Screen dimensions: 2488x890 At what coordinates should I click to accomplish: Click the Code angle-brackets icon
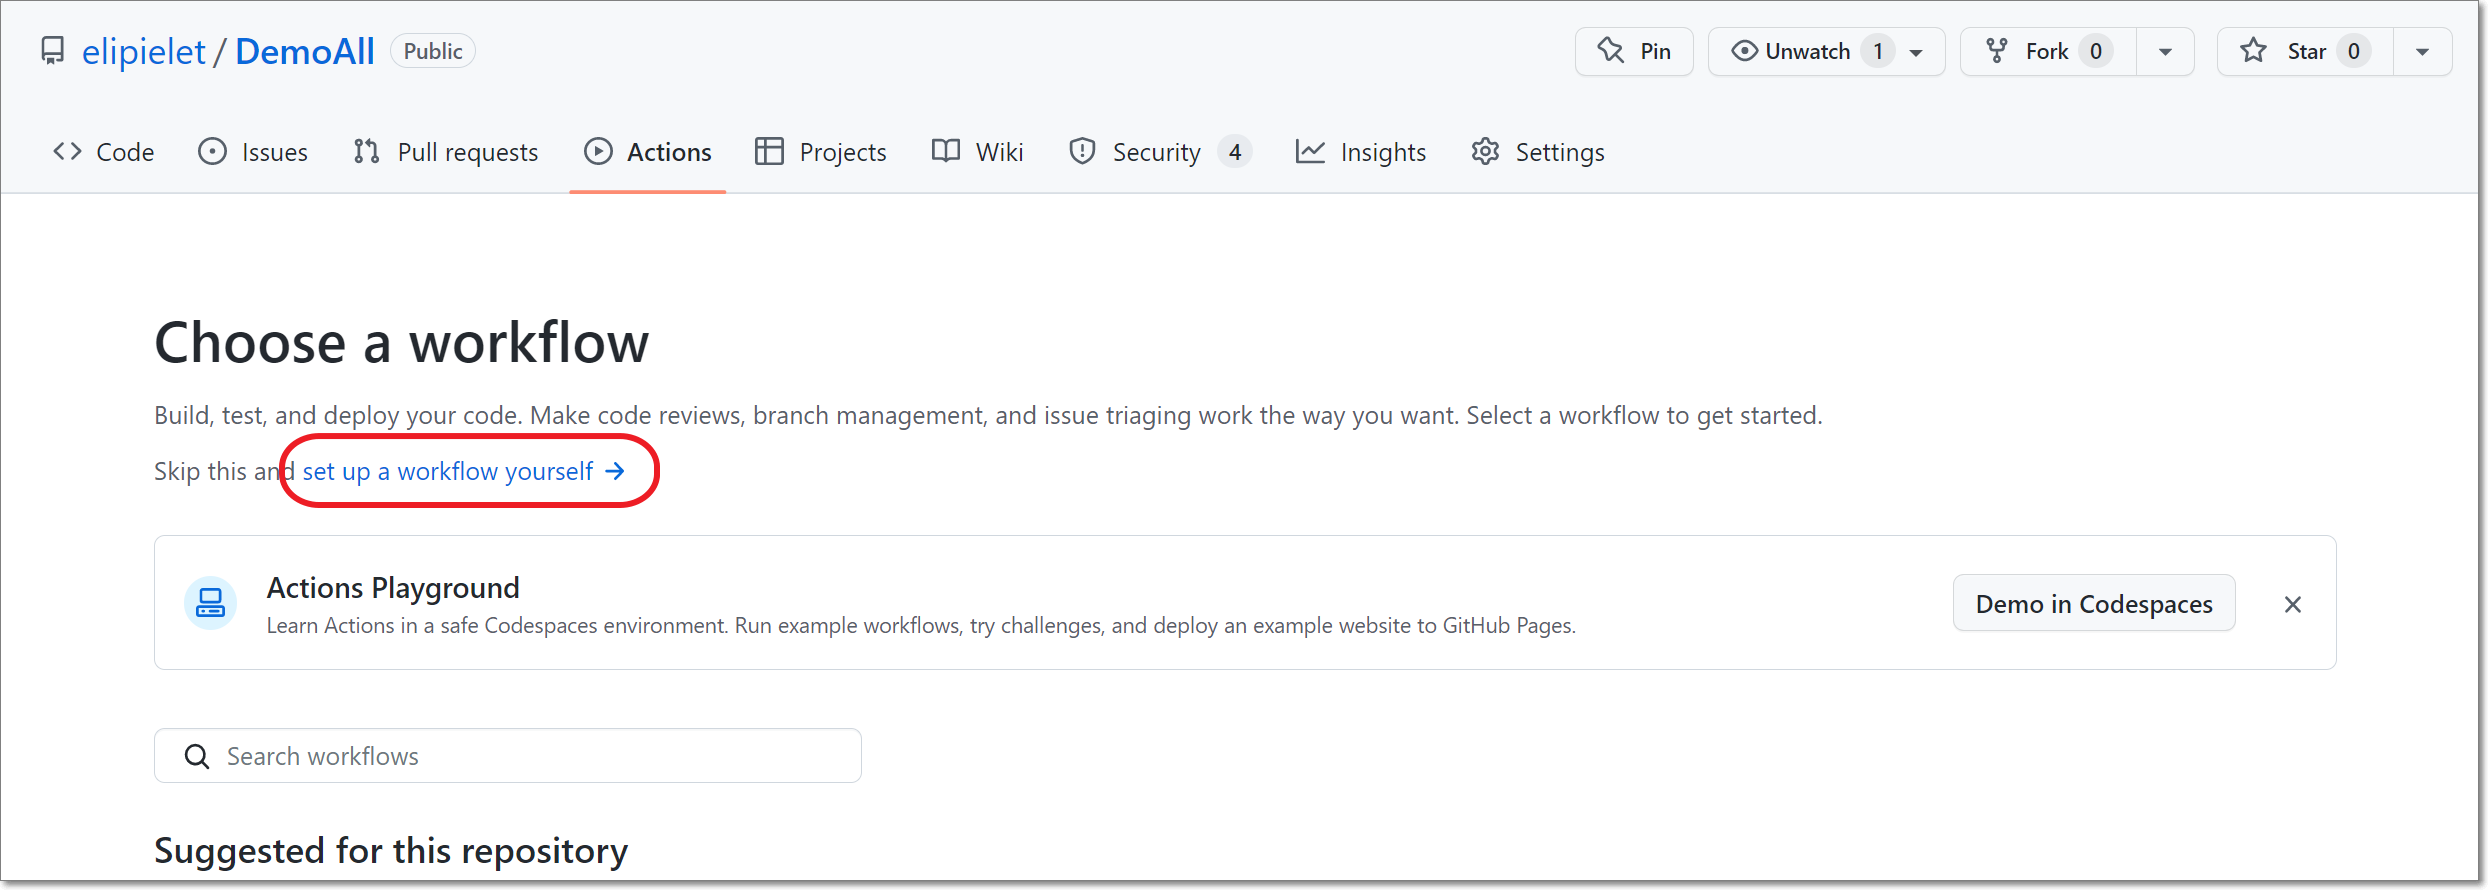point(67,151)
